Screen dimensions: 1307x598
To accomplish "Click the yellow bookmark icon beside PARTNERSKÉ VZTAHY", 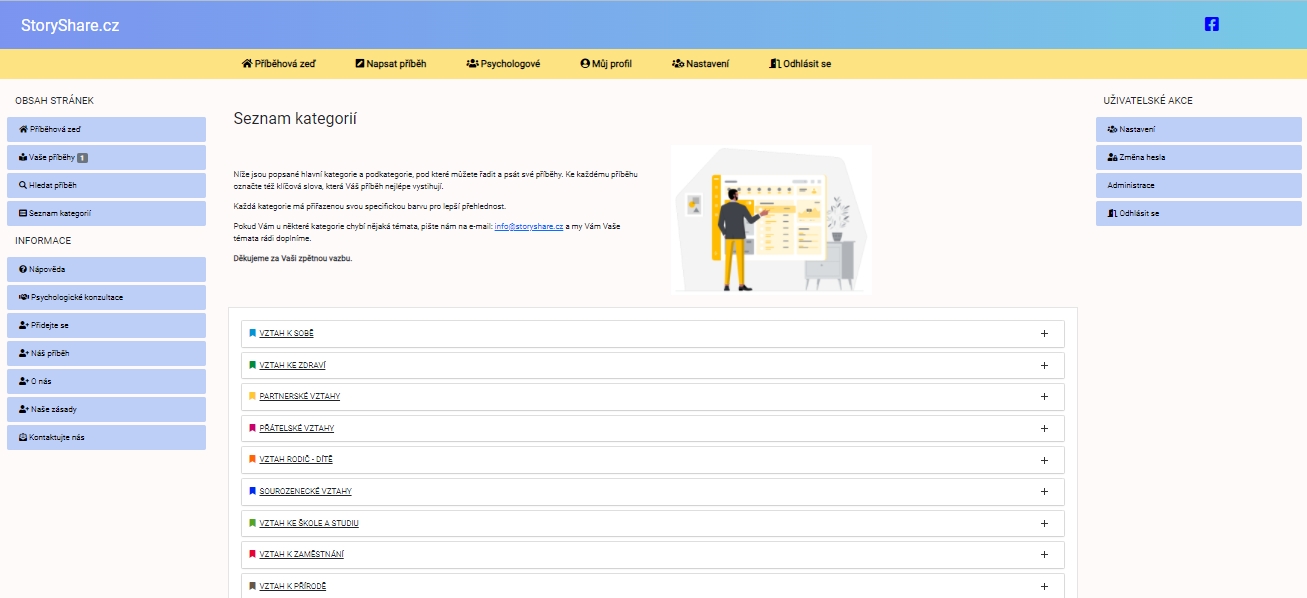I will 252,397.
